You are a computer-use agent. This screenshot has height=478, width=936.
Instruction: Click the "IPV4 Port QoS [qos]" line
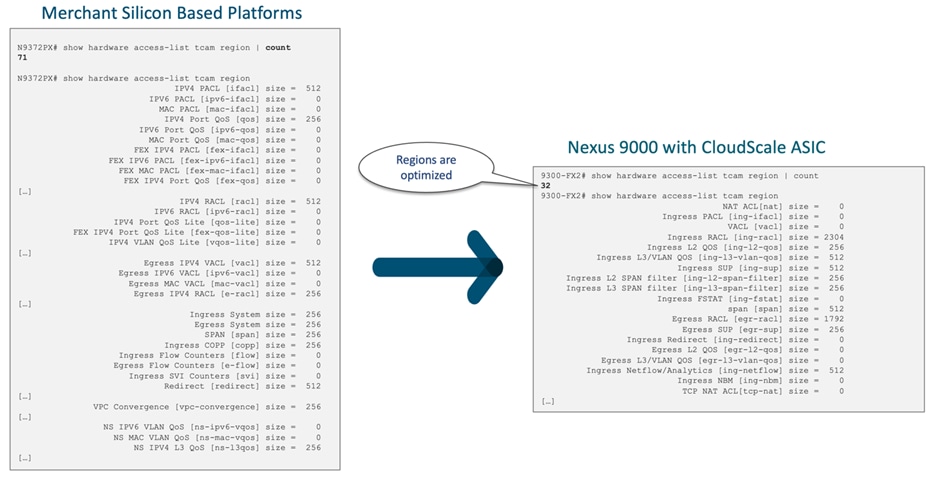pyautogui.click(x=243, y=119)
